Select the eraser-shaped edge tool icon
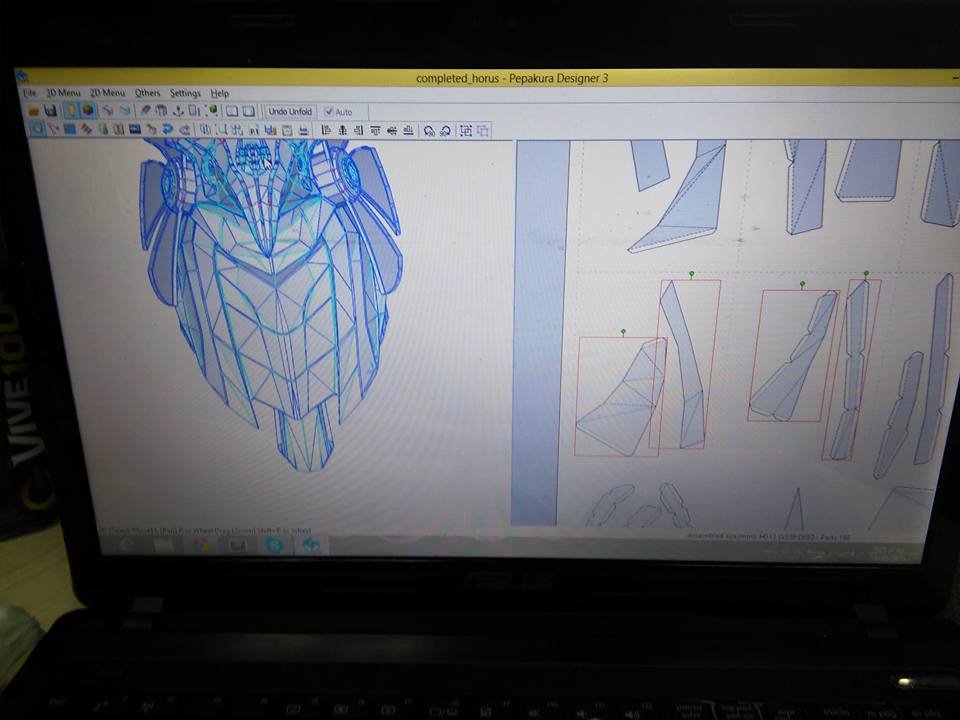 [x=144, y=111]
